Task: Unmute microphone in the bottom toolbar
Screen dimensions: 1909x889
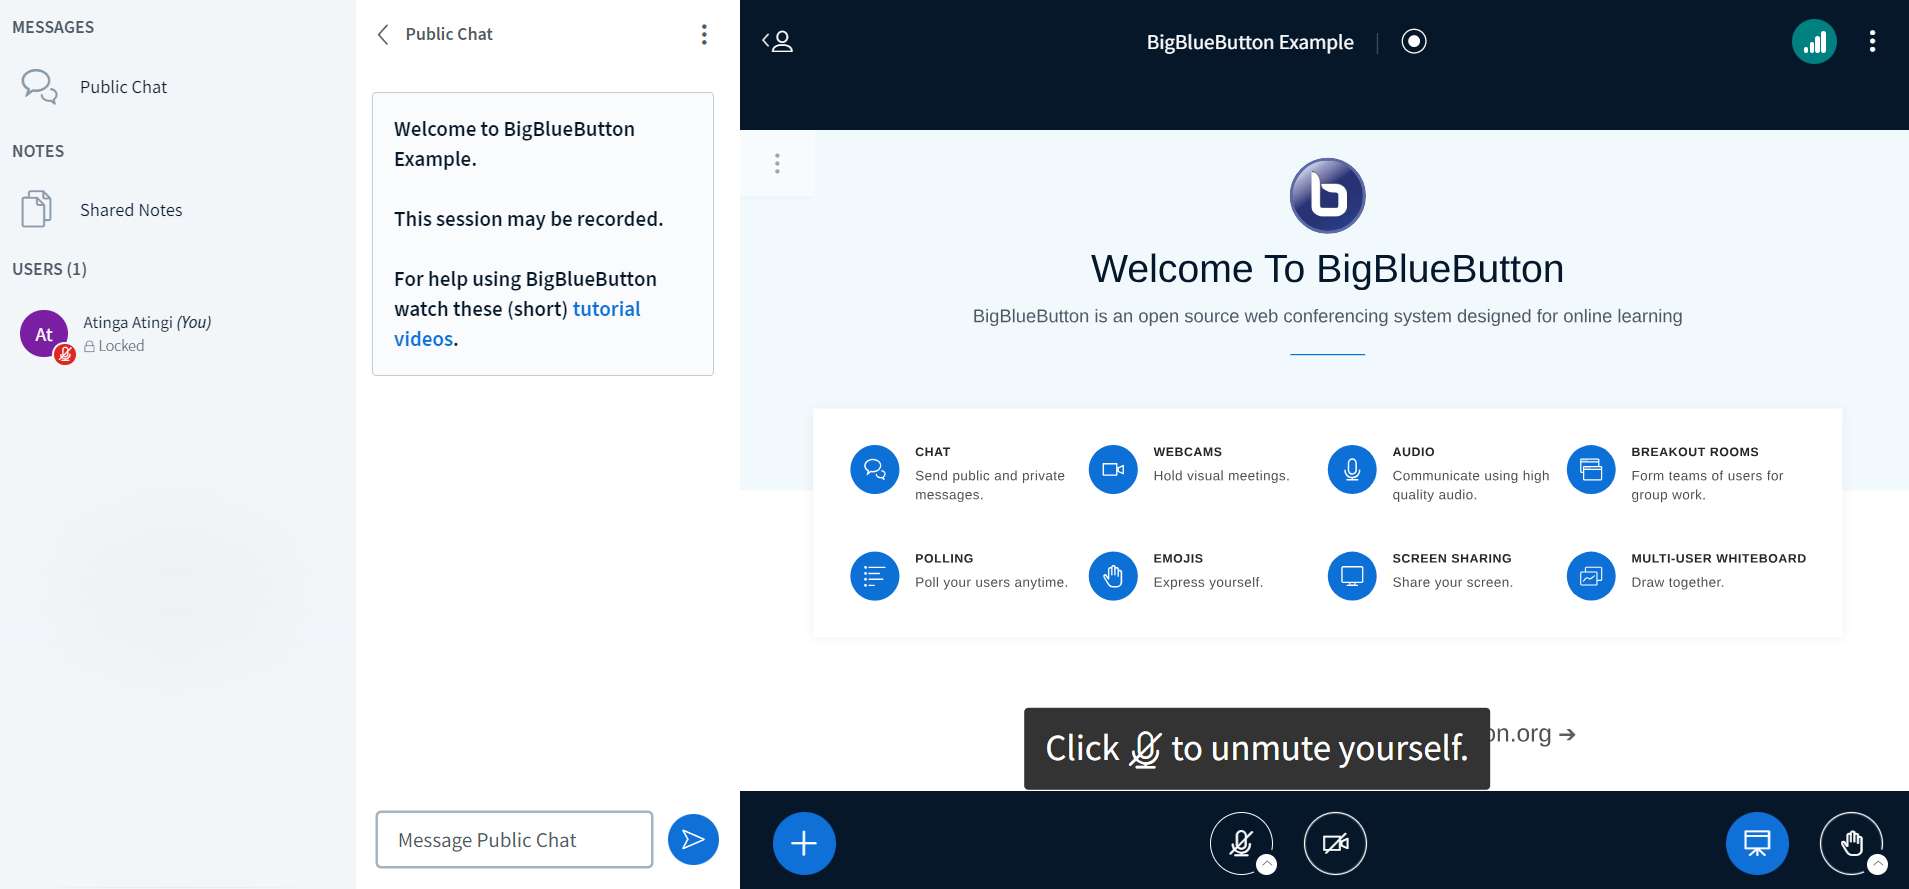Action: 1241,843
